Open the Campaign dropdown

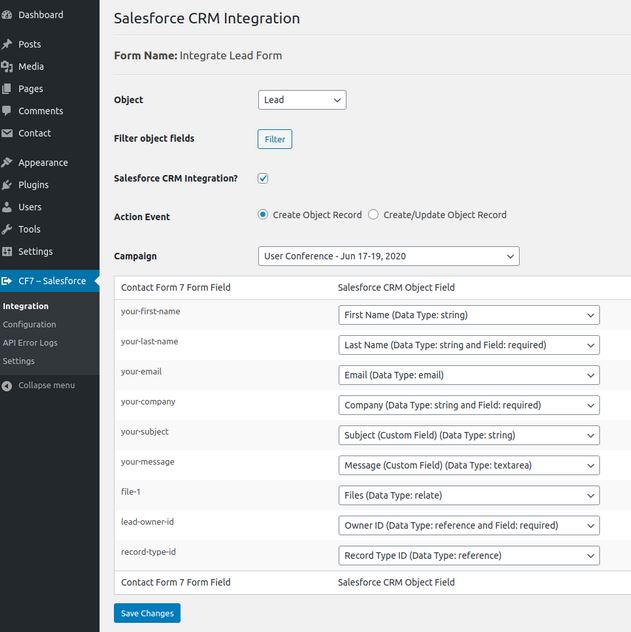coord(389,256)
